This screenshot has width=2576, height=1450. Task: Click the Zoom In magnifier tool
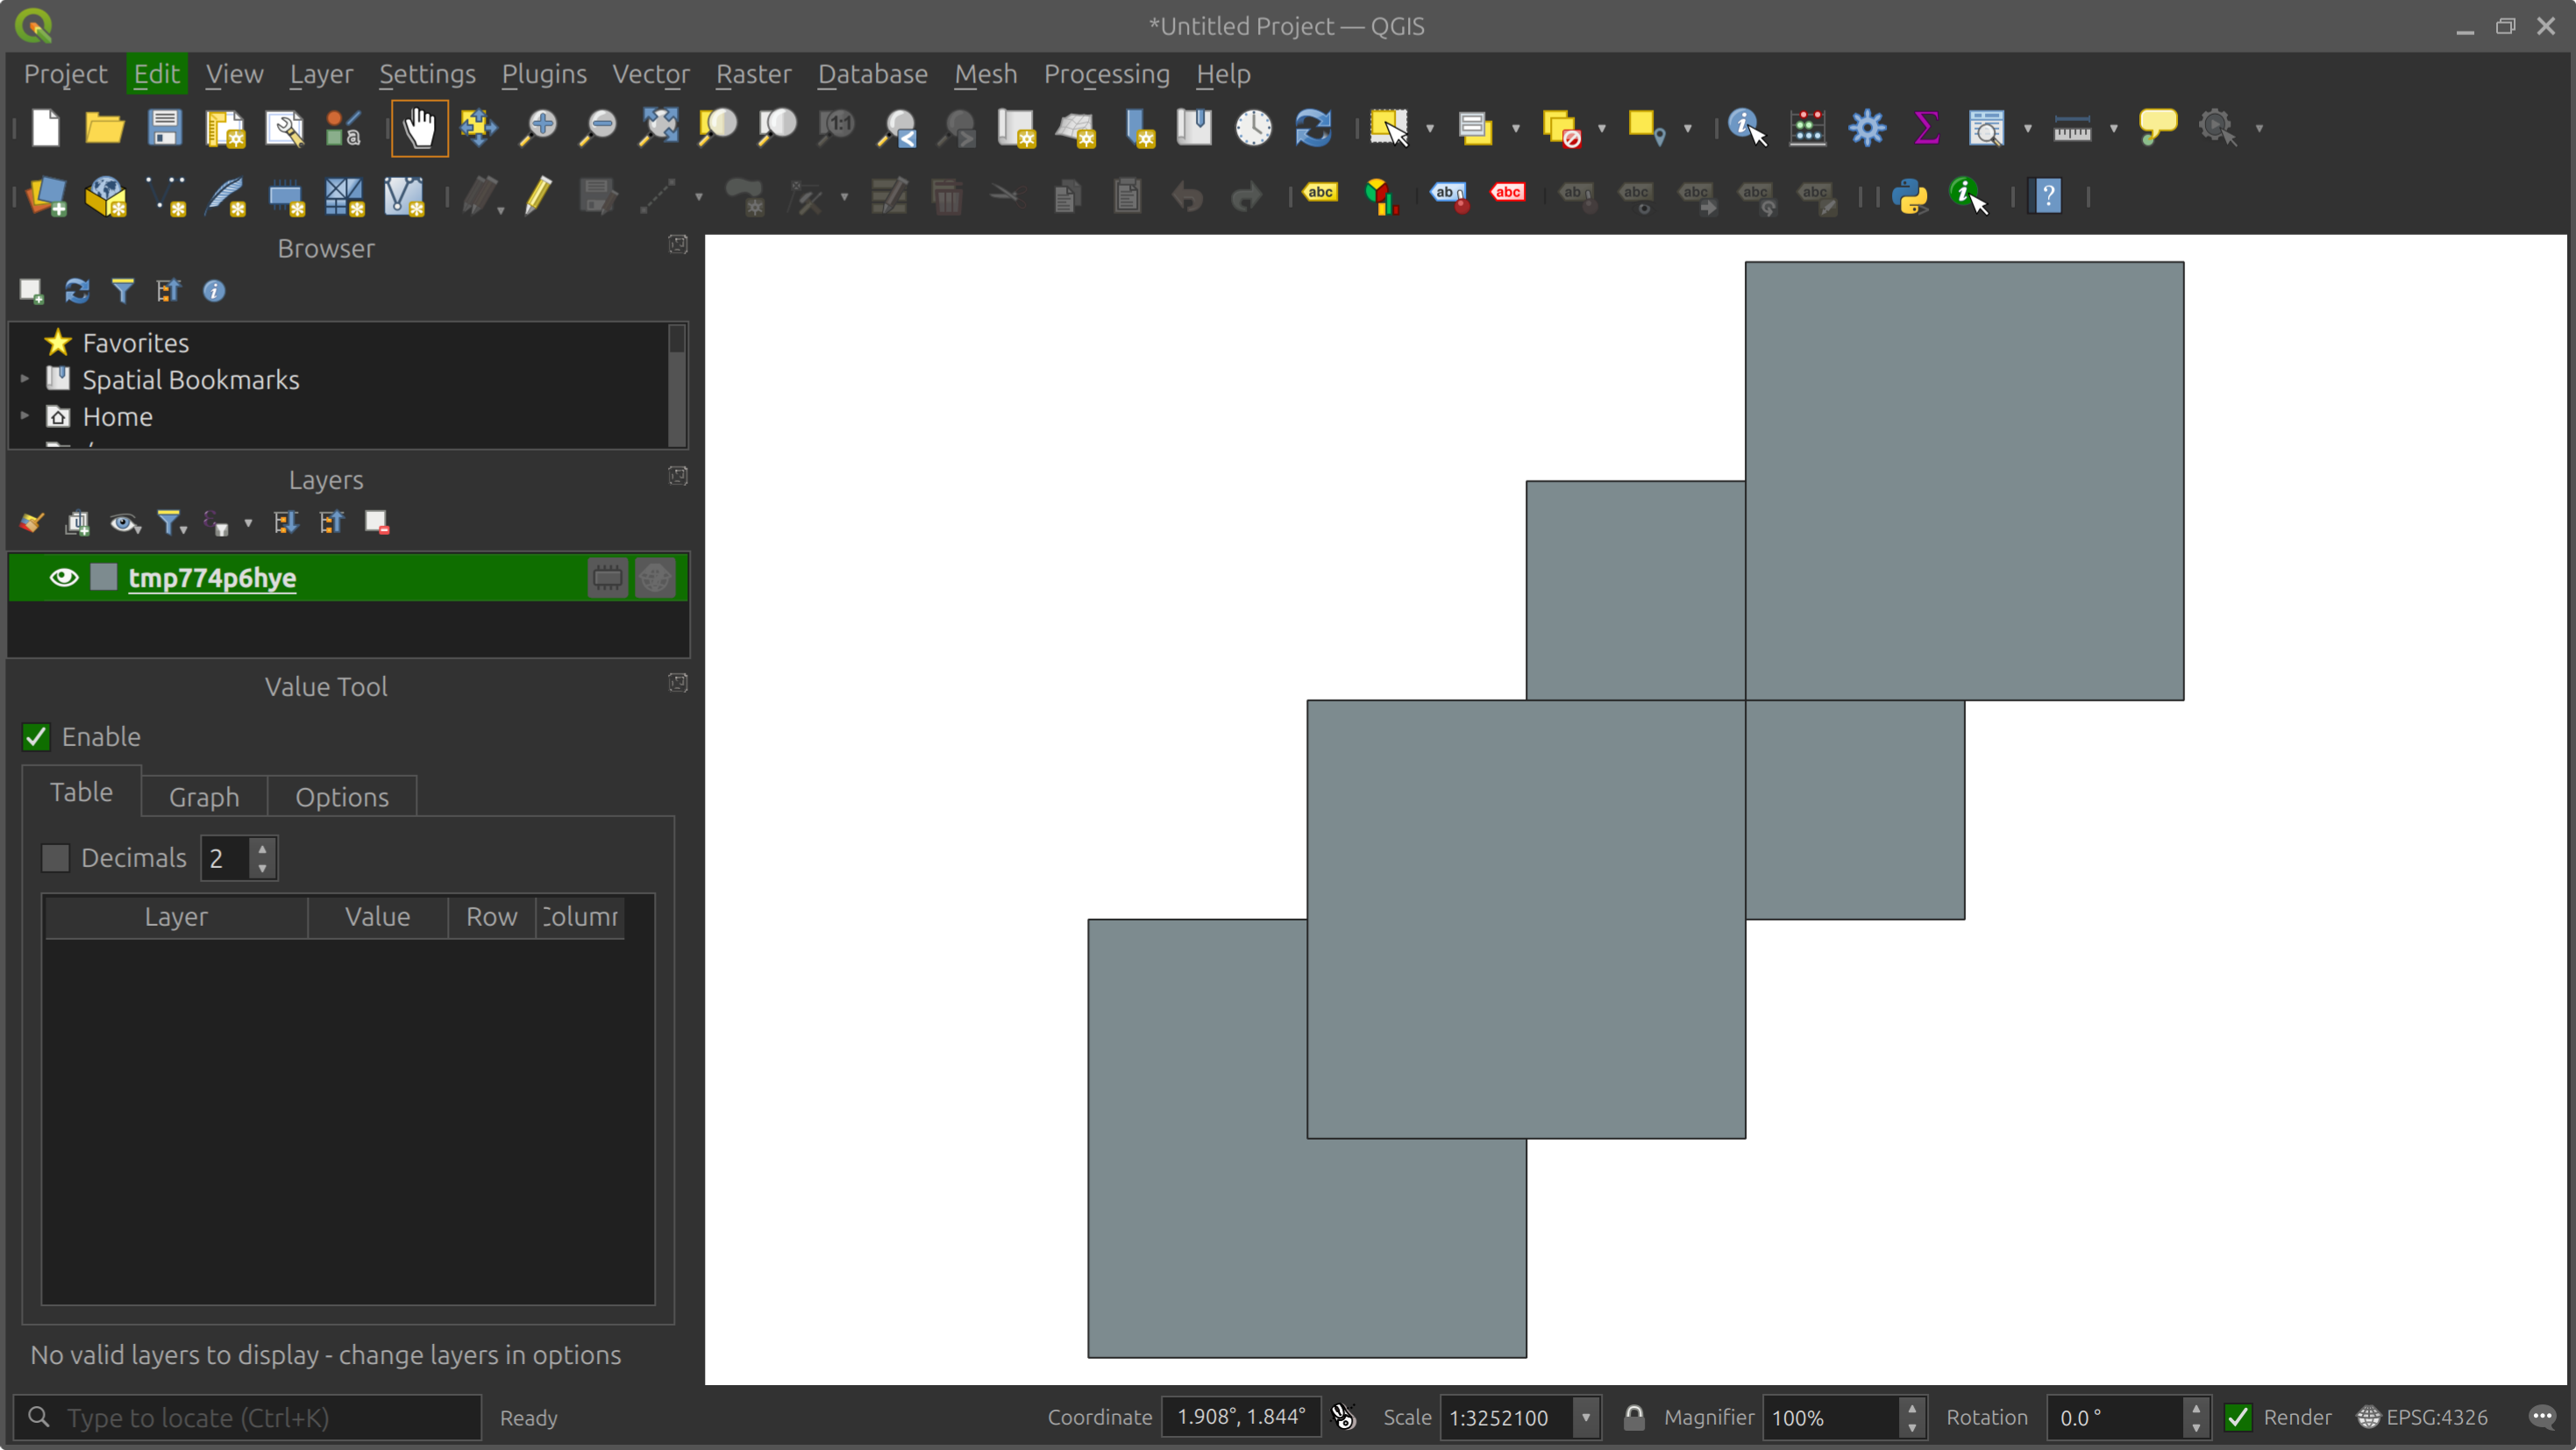coord(538,128)
